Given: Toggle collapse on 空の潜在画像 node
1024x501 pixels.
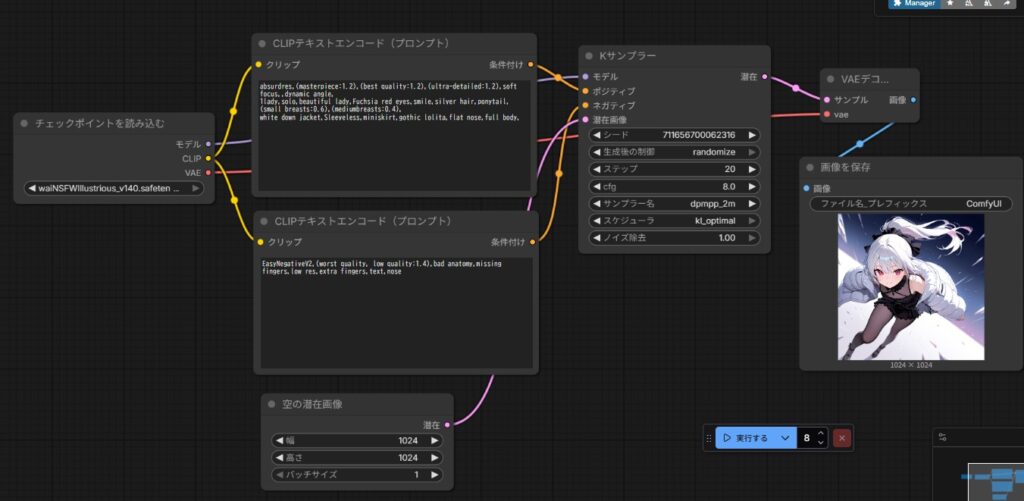Looking at the screenshot, I should [x=274, y=404].
